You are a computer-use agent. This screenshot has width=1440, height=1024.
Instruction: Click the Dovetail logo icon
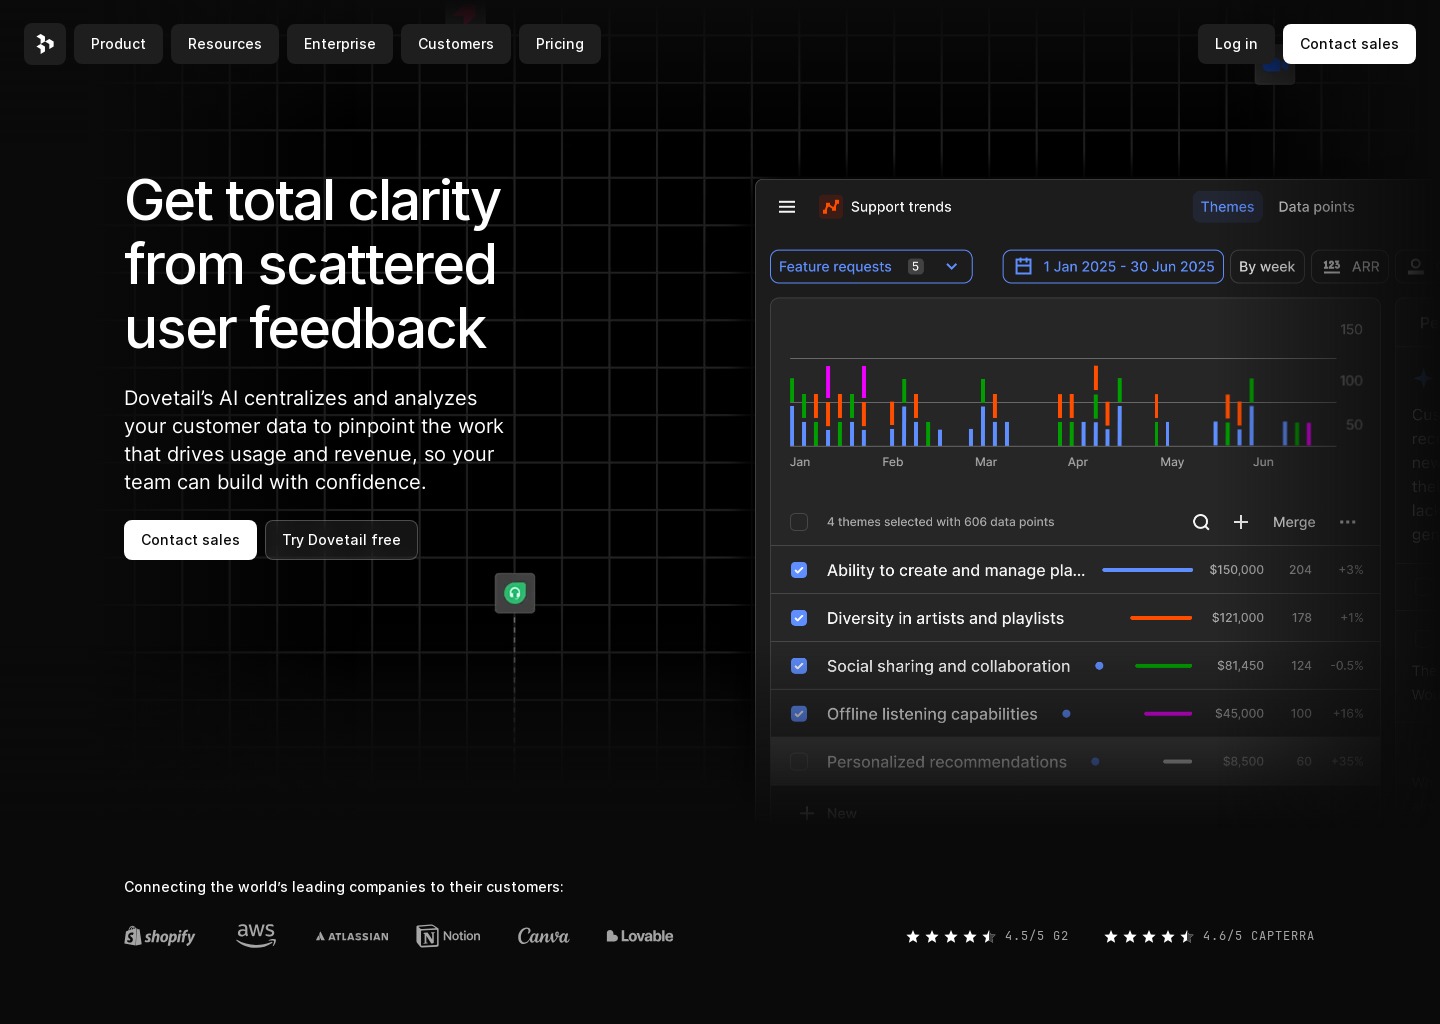coord(45,44)
